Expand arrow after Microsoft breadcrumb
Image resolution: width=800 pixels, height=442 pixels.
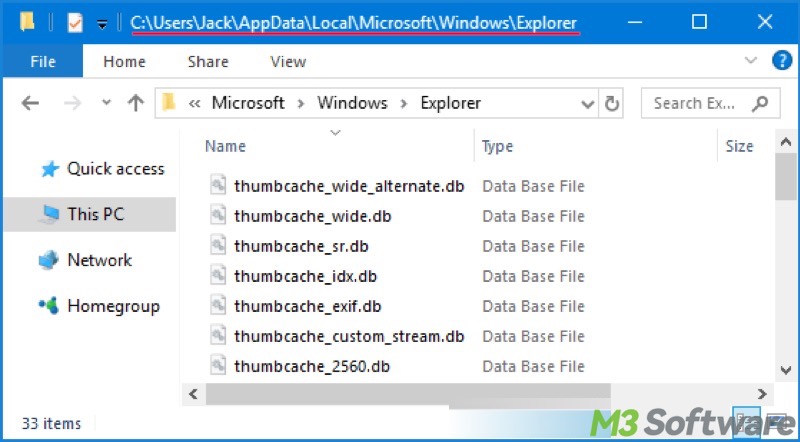pos(301,104)
